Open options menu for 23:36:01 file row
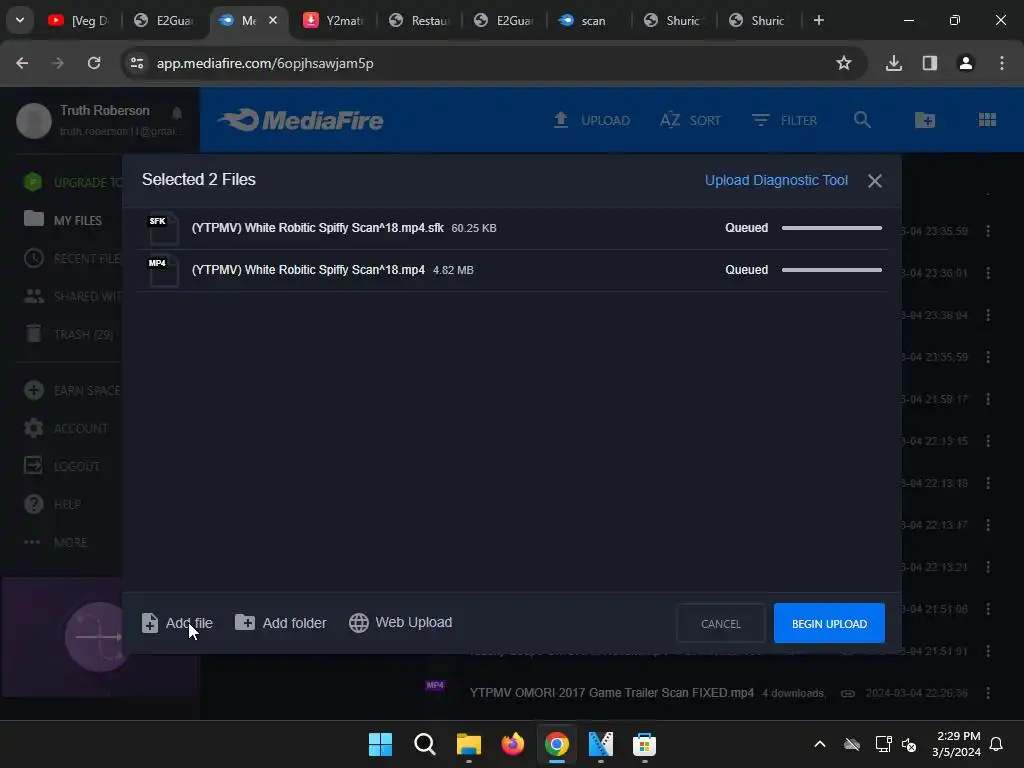The height and width of the screenshot is (768, 1024). 987,272
